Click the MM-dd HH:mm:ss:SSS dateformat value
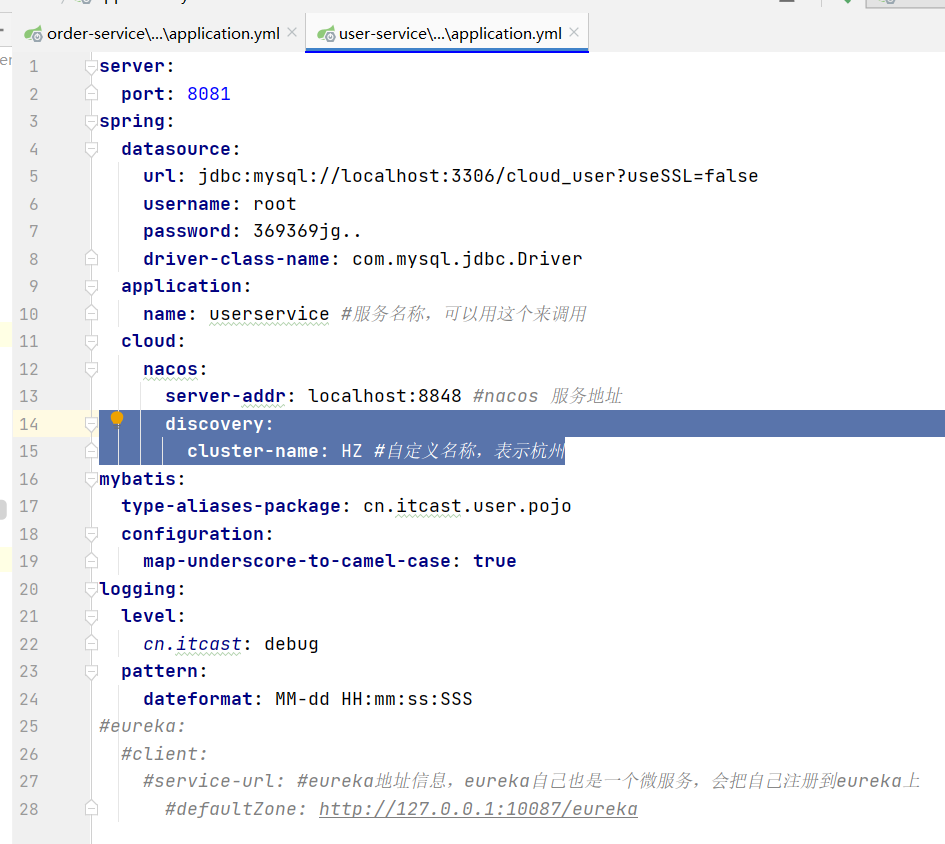Viewport: 945px width, 844px height. (x=374, y=699)
